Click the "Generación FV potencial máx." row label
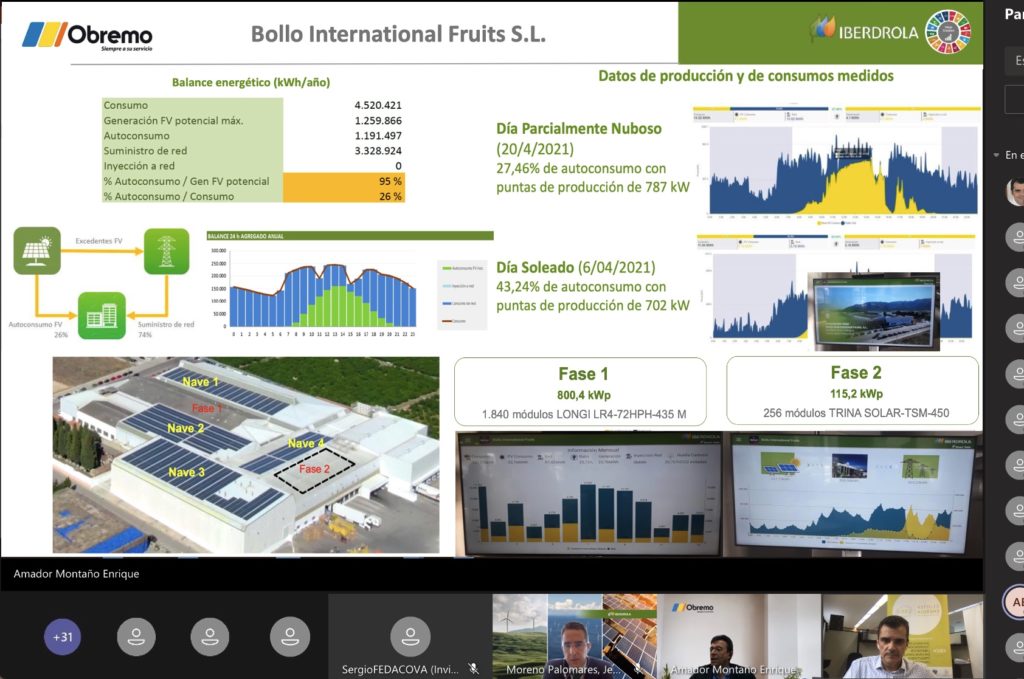The width and height of the screenshot is (1024, 679). [173, 121]
